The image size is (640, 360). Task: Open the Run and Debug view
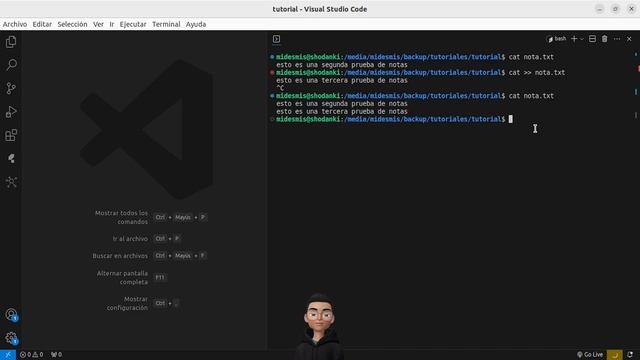coord(11,111)
